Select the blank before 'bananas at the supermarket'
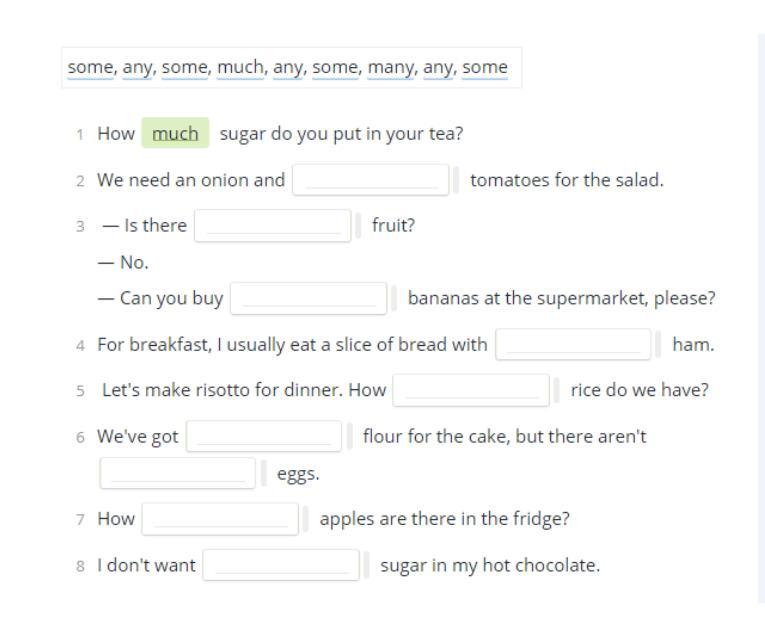This screenshot has width=765, height=629. 308,298
